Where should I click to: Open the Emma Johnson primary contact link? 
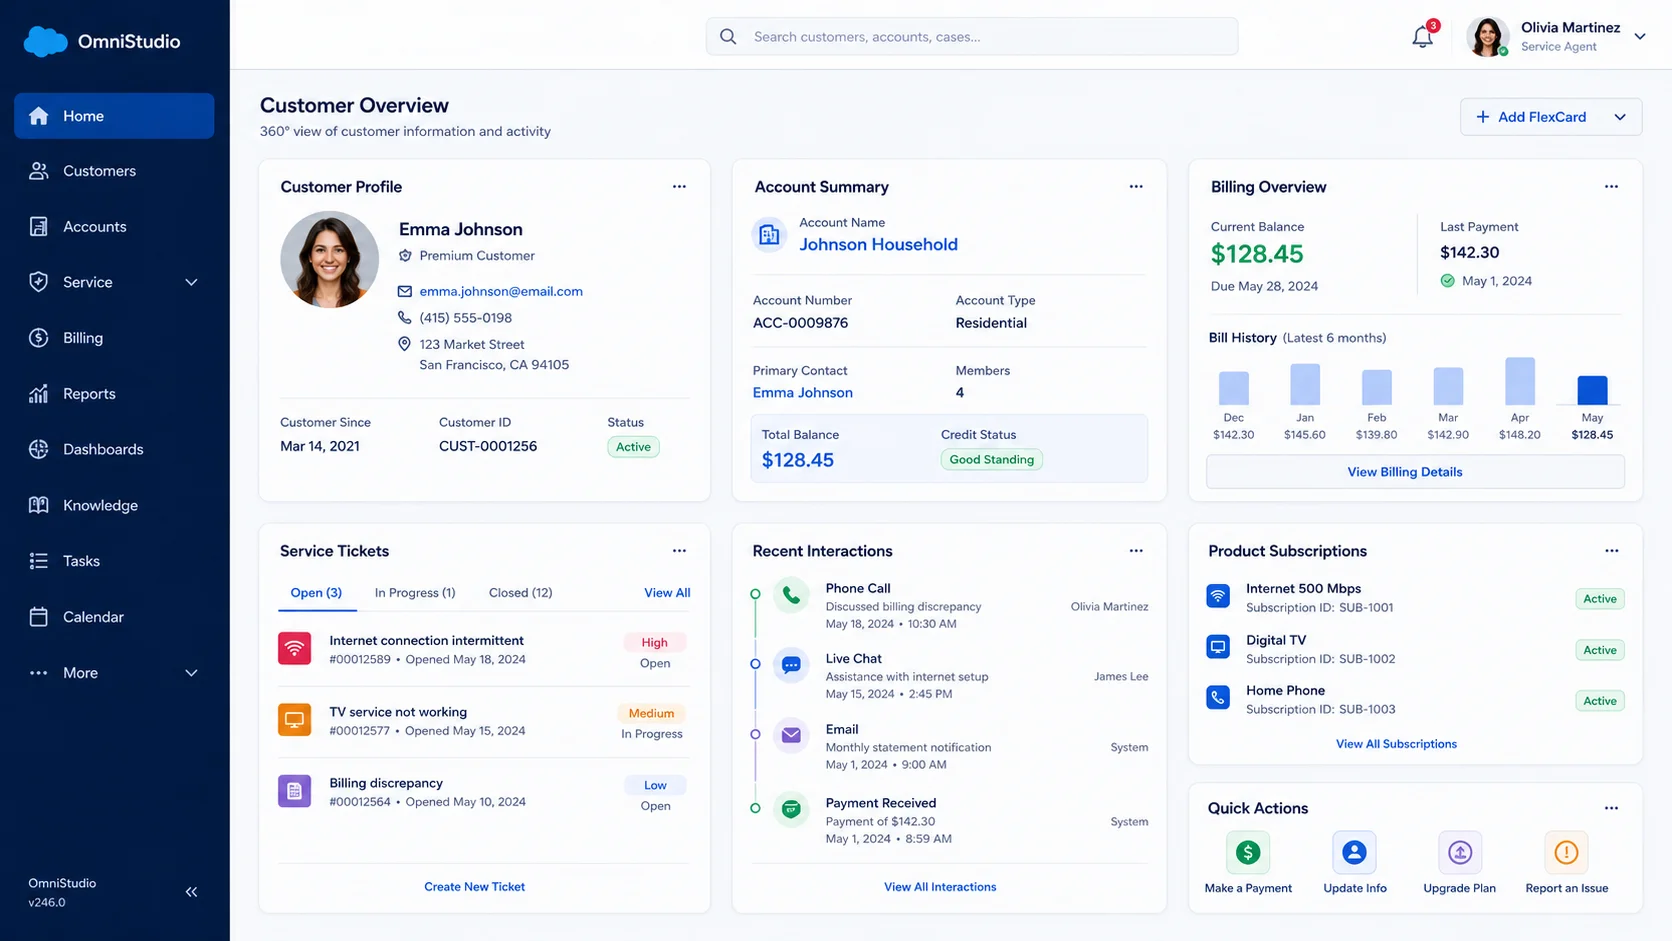pos(803,393)
